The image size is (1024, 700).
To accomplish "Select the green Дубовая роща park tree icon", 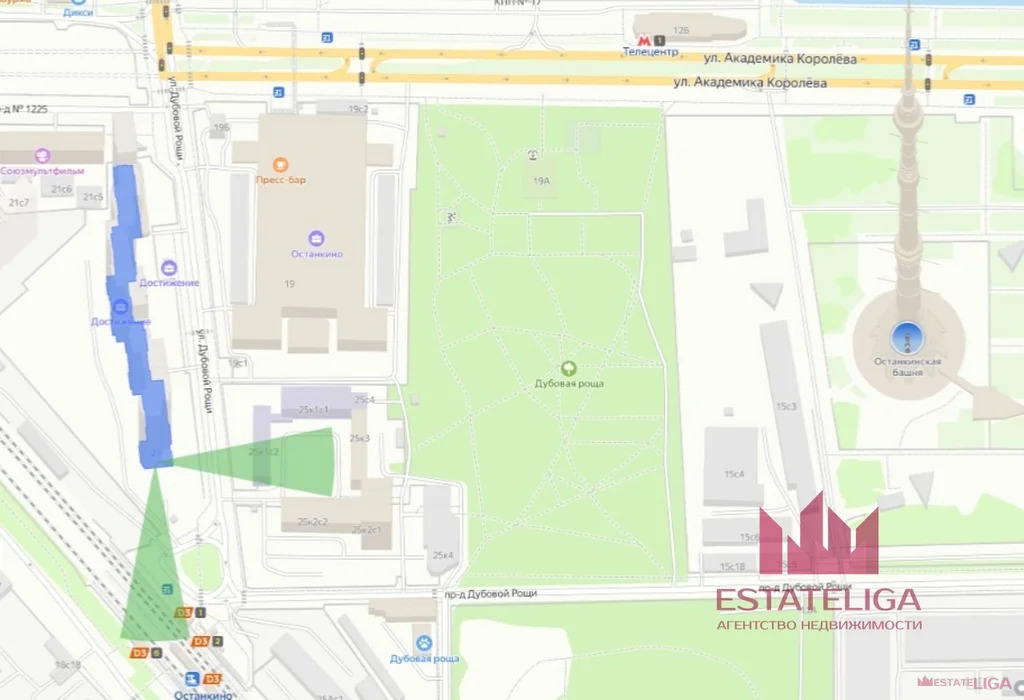I will 569,367.
